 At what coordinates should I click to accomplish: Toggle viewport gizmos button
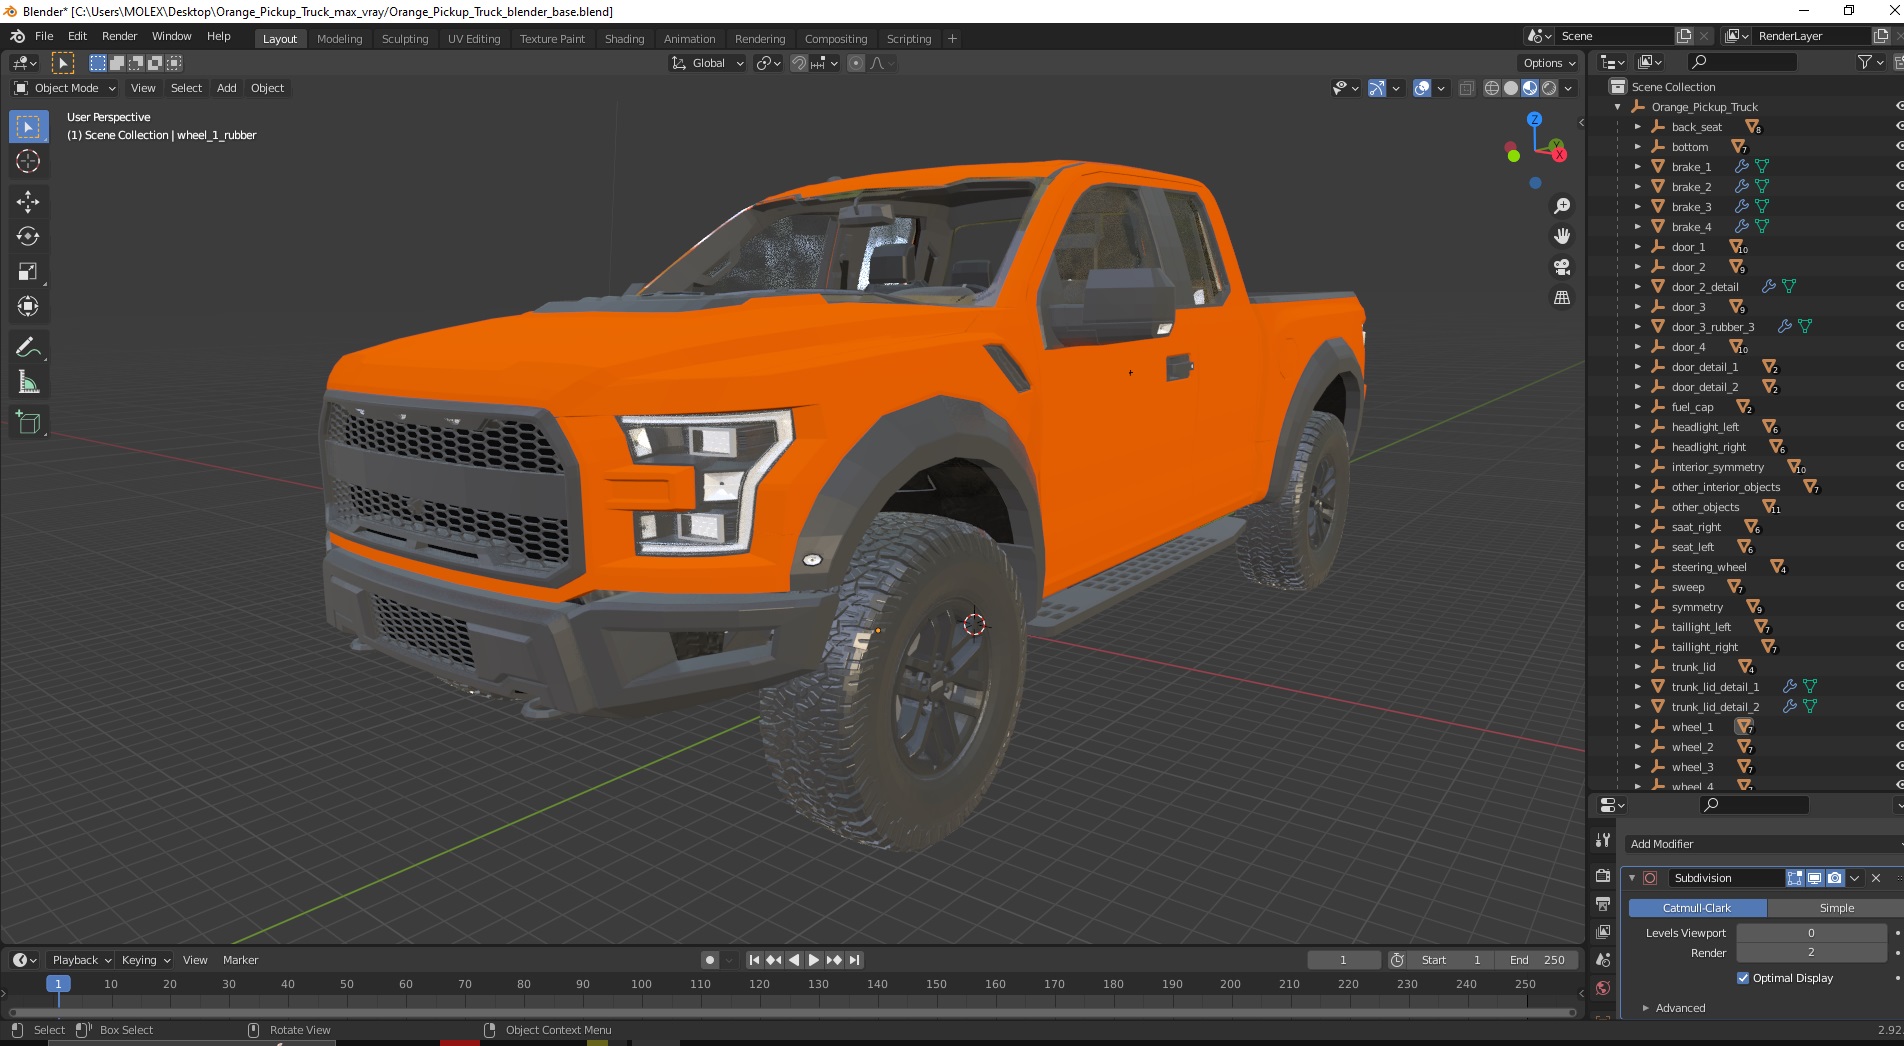(x=1377, y=88)
